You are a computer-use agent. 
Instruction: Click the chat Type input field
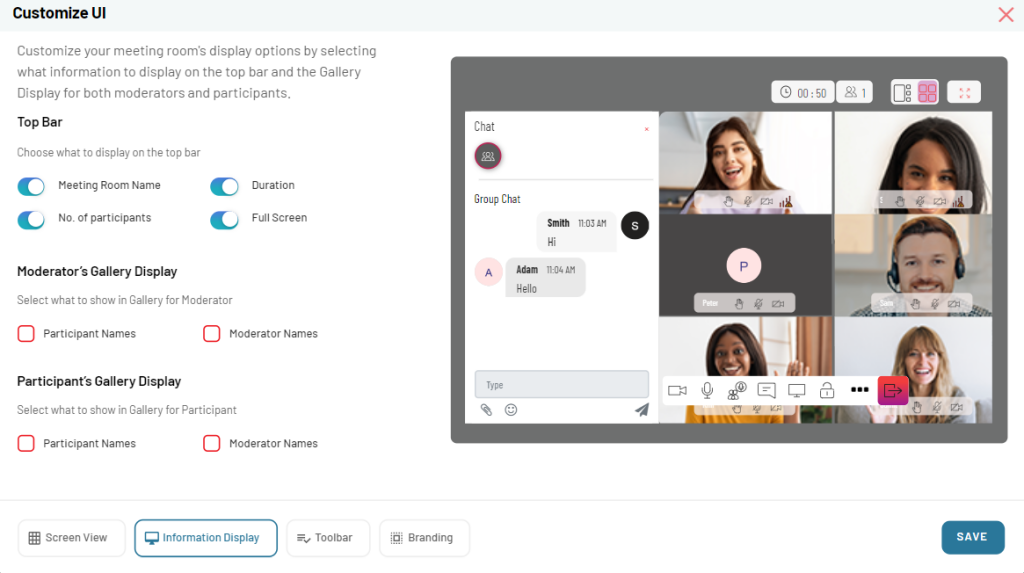coord(562,385)
